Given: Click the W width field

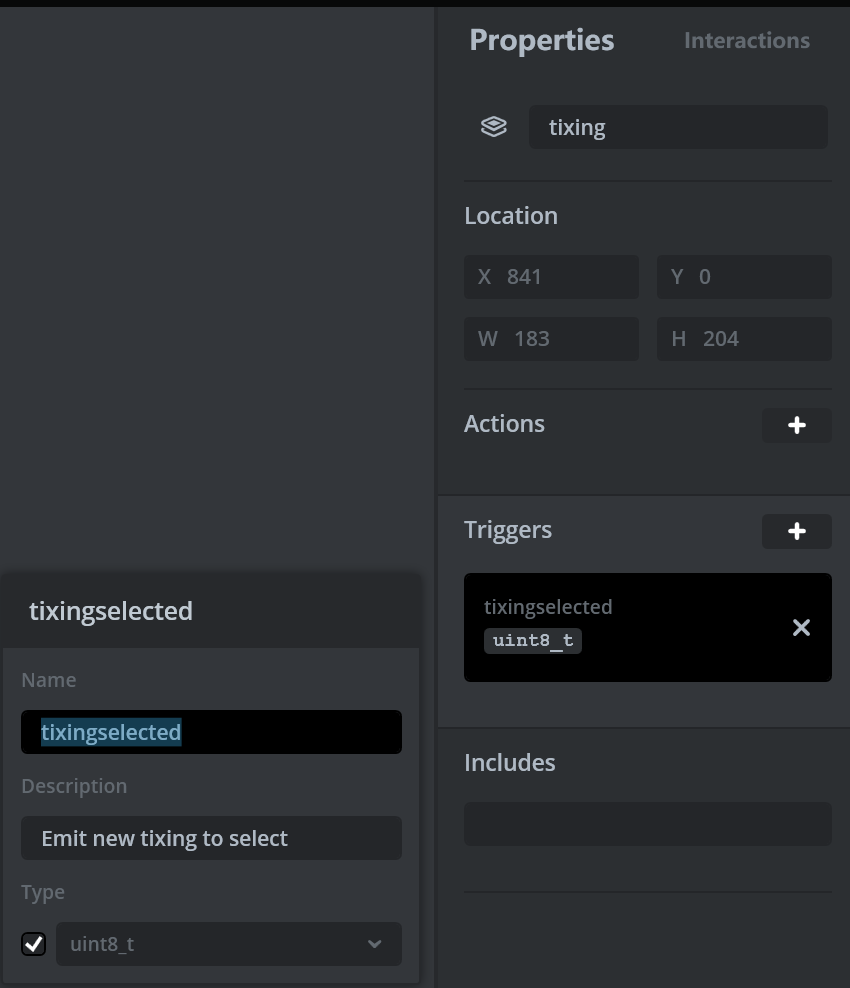Looking at the screenshot, I should point(551,339).
